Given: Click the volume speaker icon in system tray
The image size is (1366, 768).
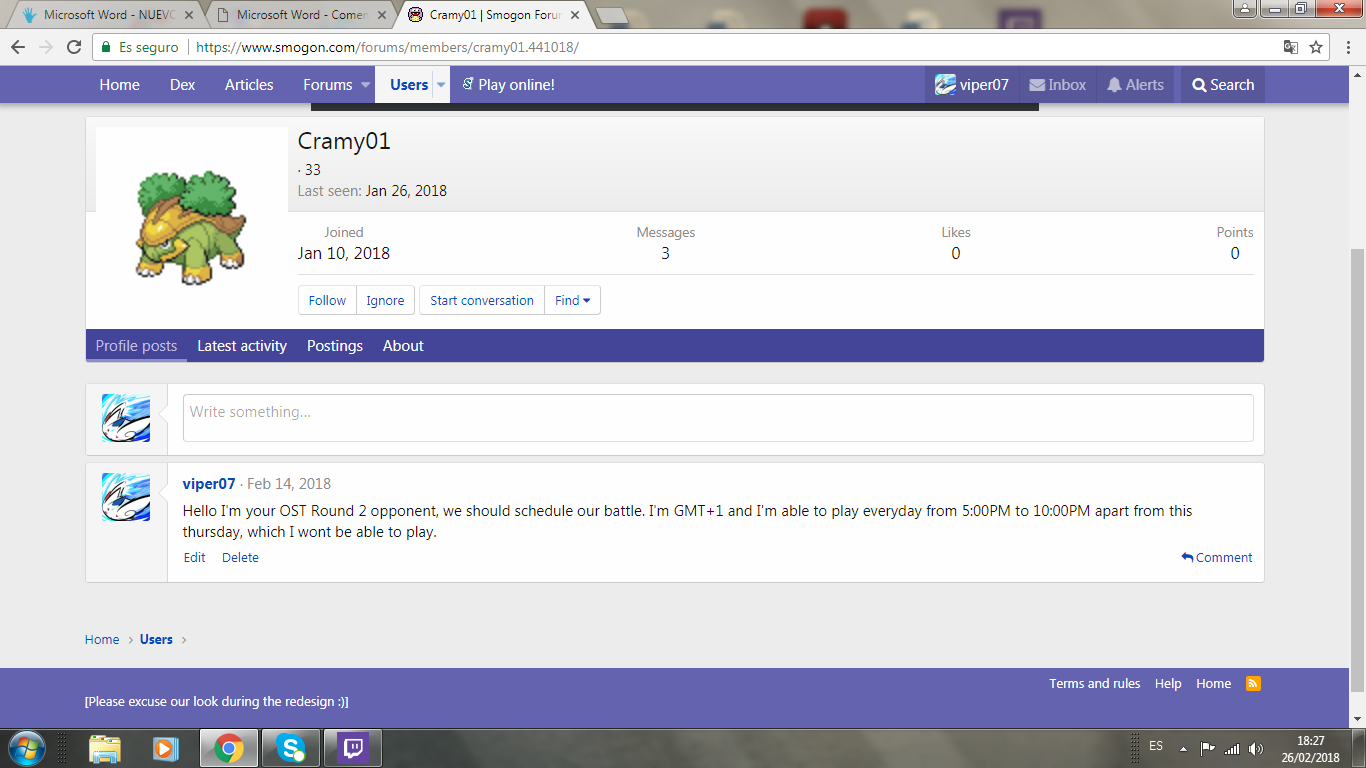Looking at the screenshot, I should pyautogui.click(x=1256, y=748).
